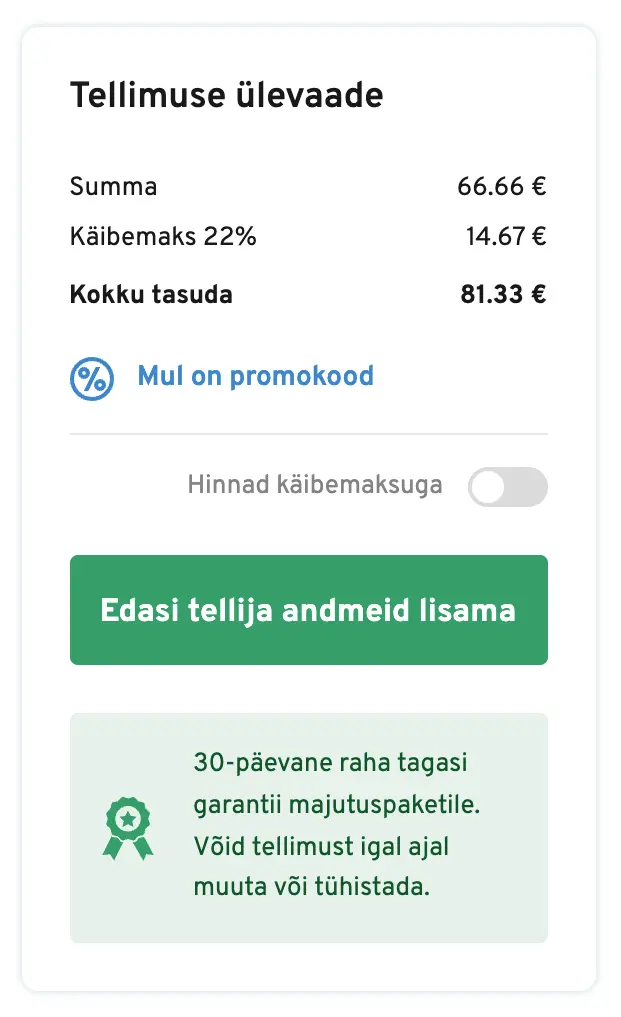Click the 'Hinnad käibemaksuga' label text
This screenshot has width=621, height=1017.
point(315,487)
